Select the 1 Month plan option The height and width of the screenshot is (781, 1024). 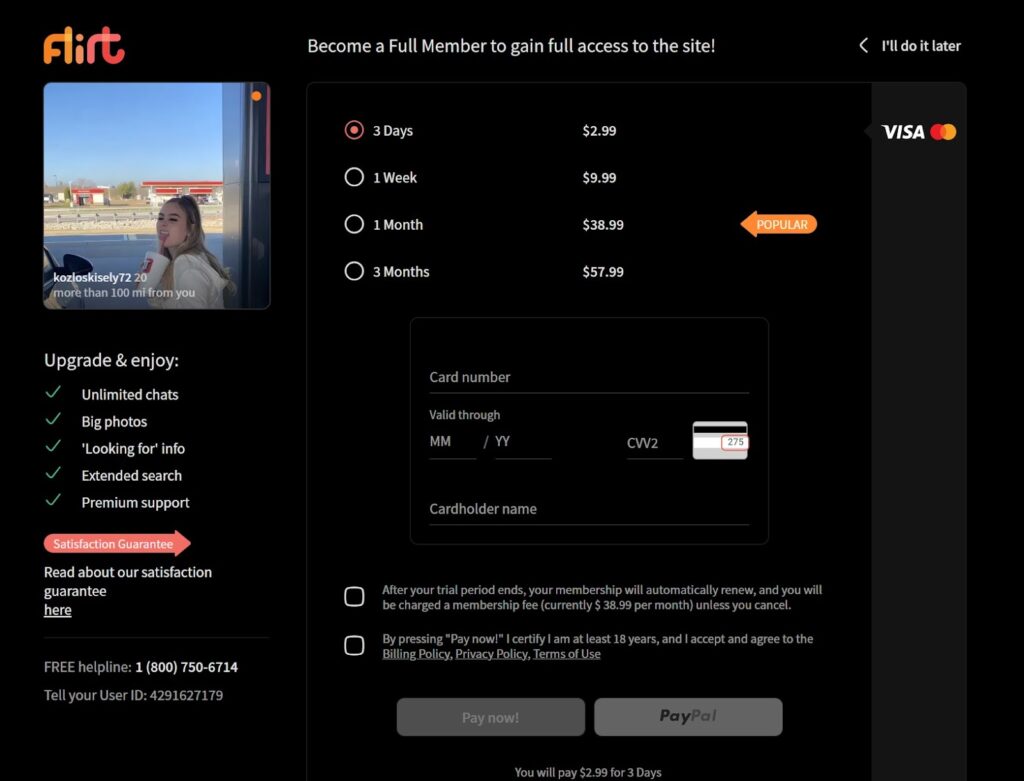click(354, 224)
